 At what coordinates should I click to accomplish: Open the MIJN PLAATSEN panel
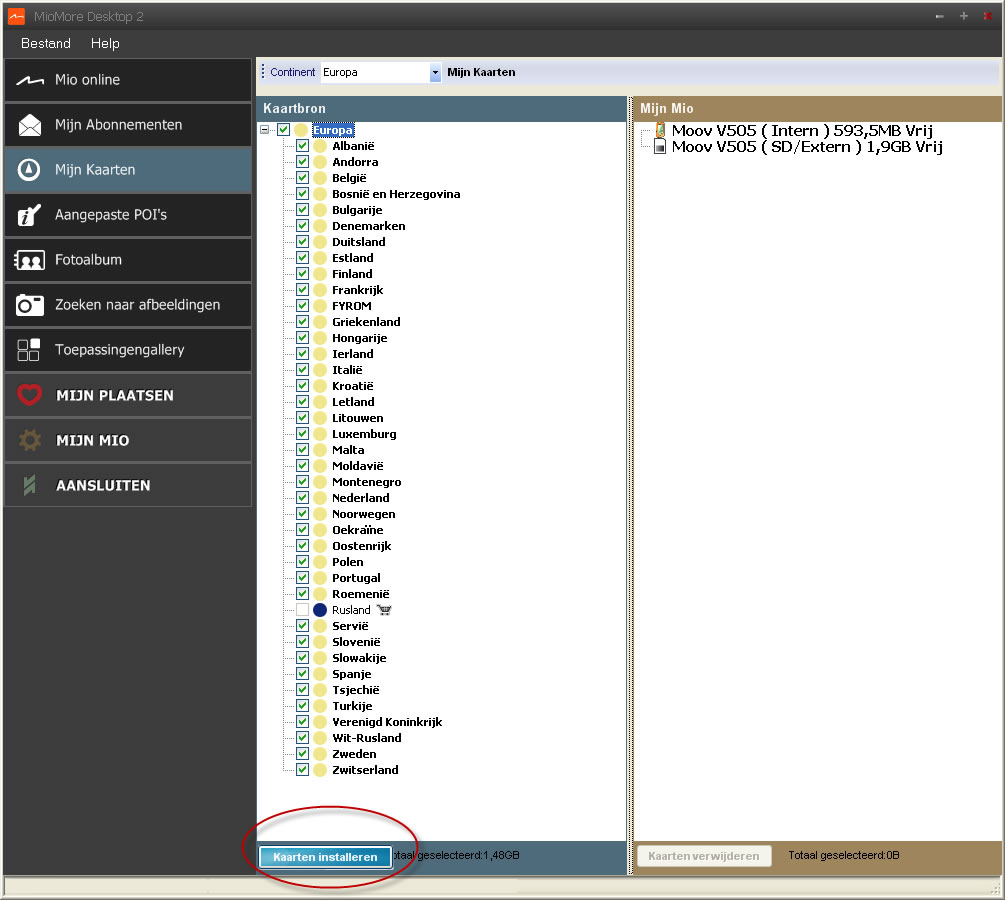click(128, 395)
